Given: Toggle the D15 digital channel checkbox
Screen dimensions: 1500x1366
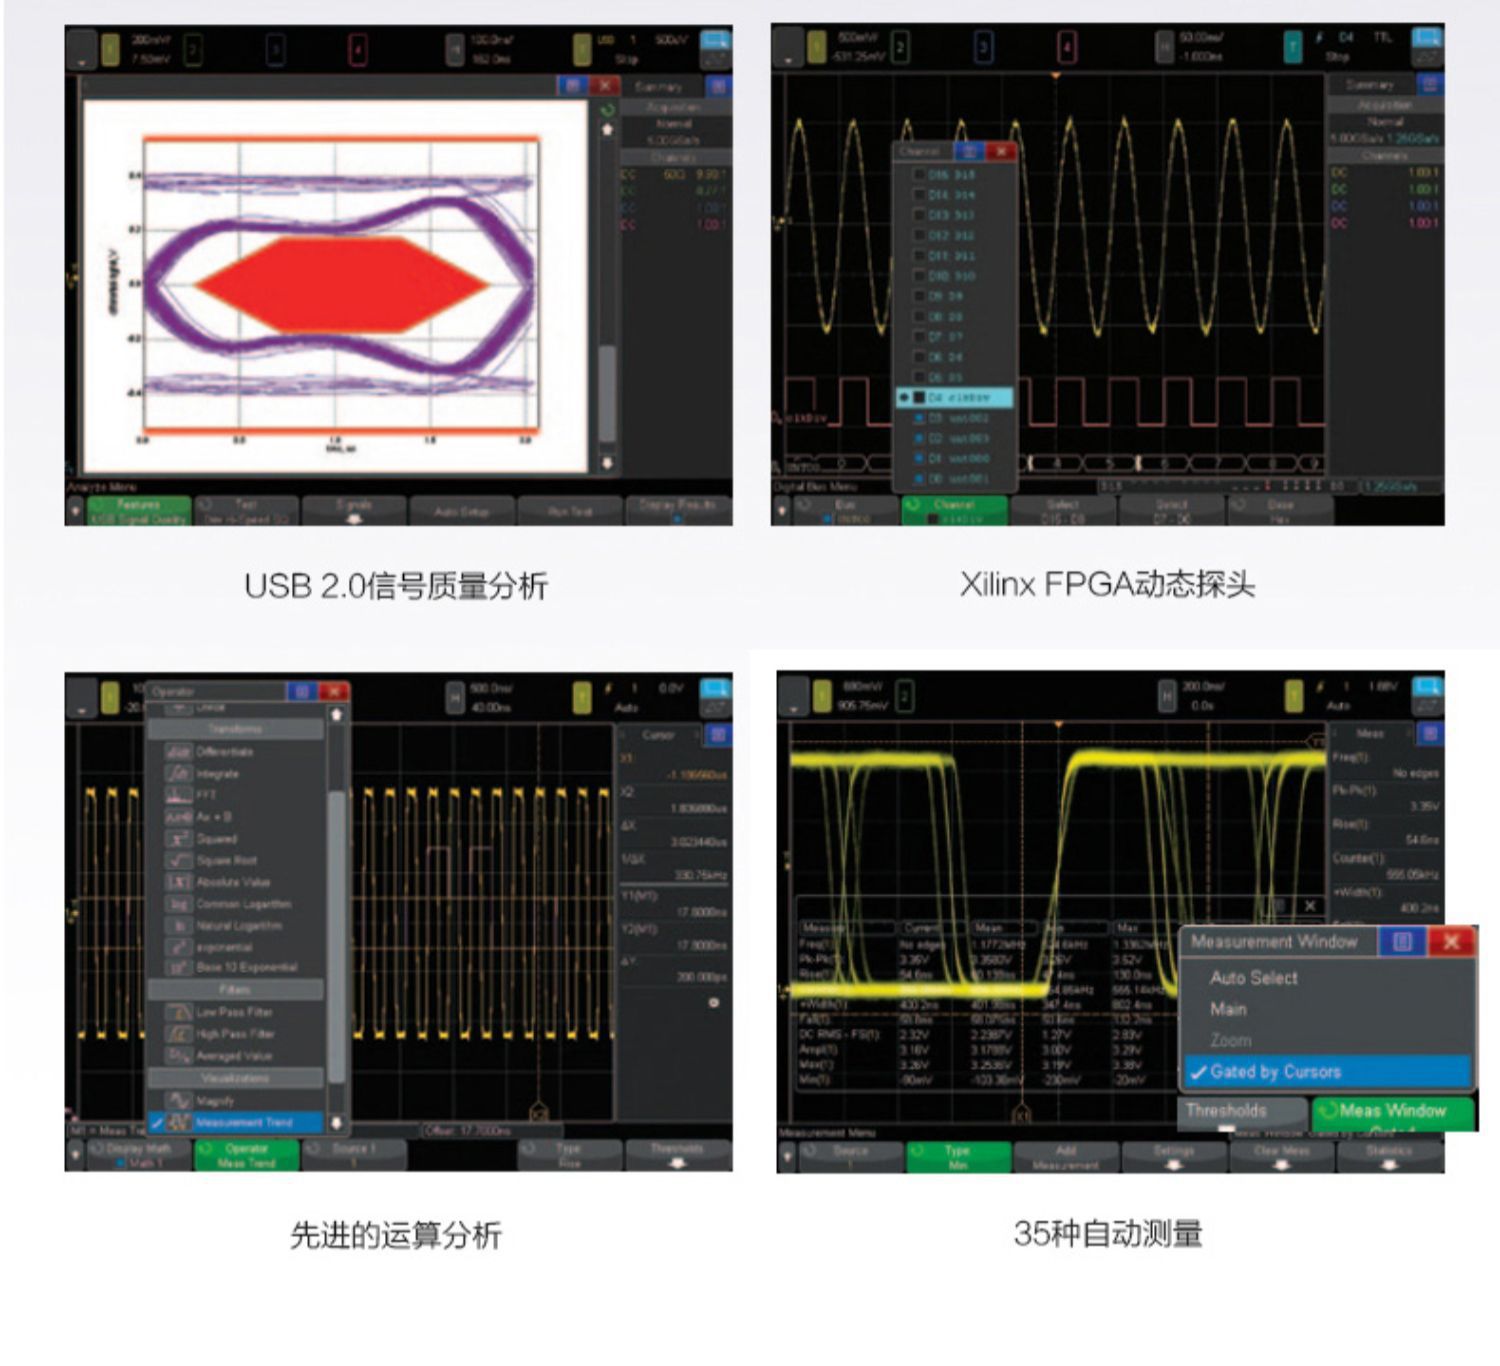Looking at the screenshot, I should point(919,174).
